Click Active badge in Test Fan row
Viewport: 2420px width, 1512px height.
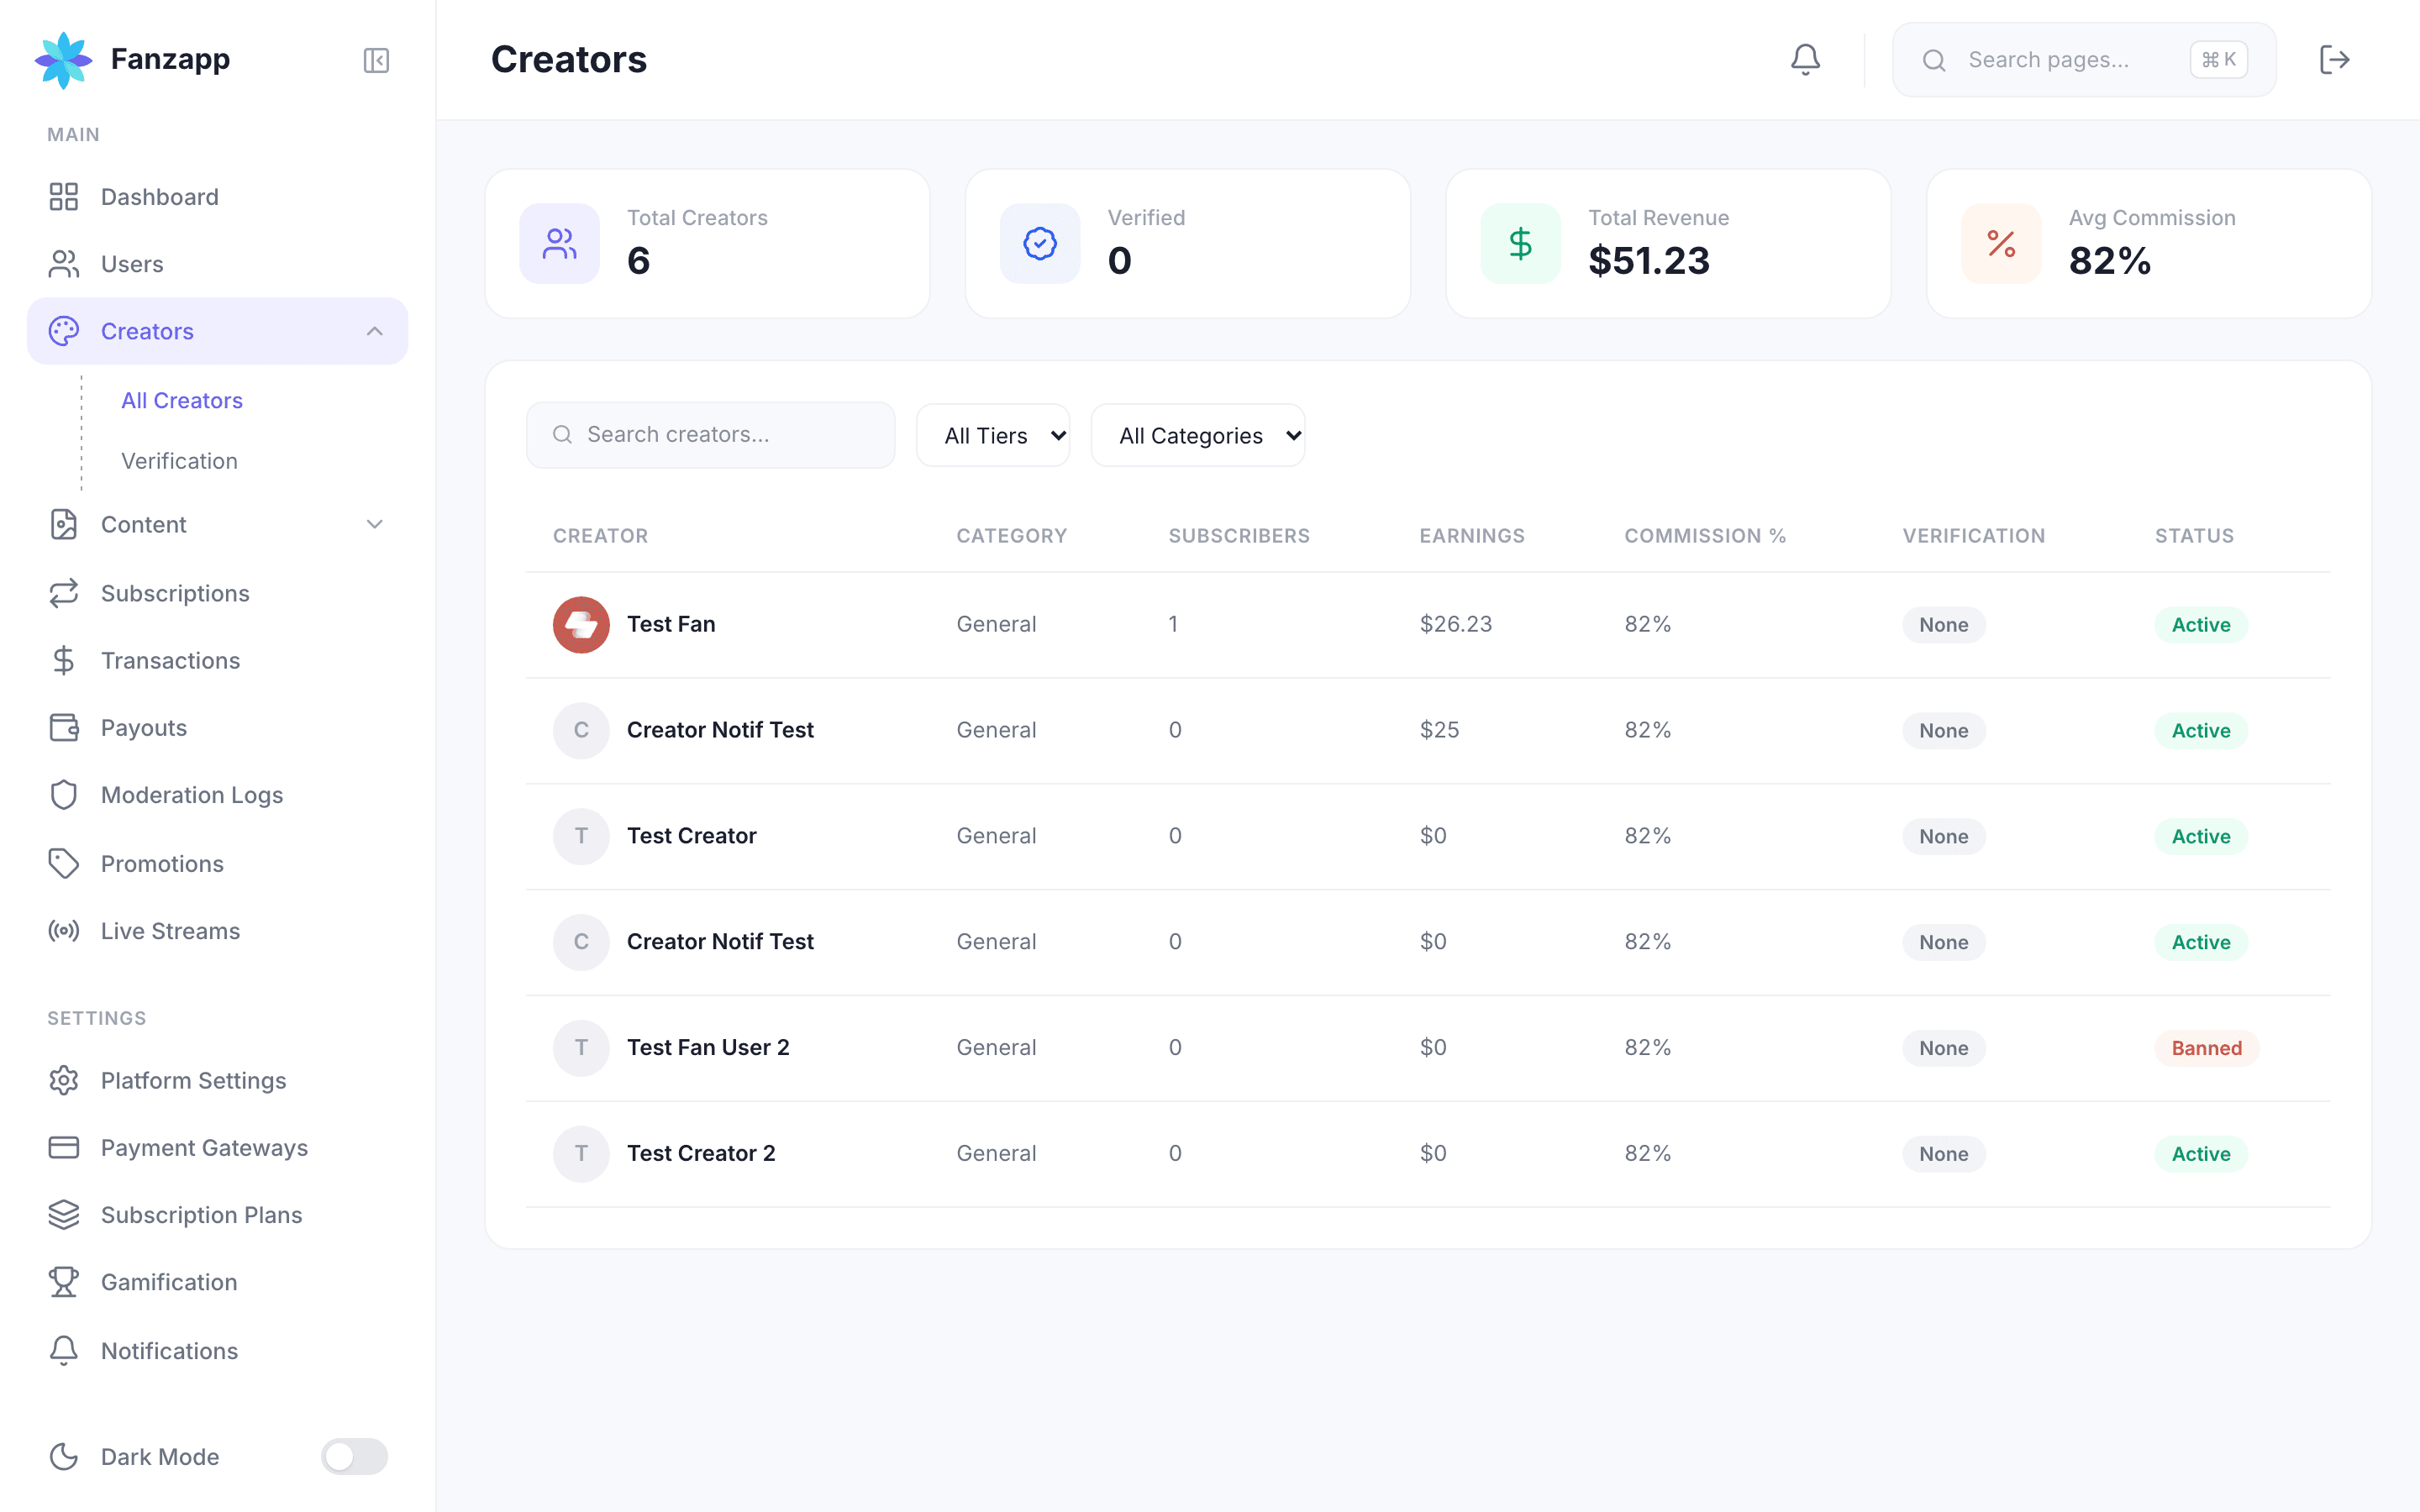pyautogui.click(x=2201, y=625)
